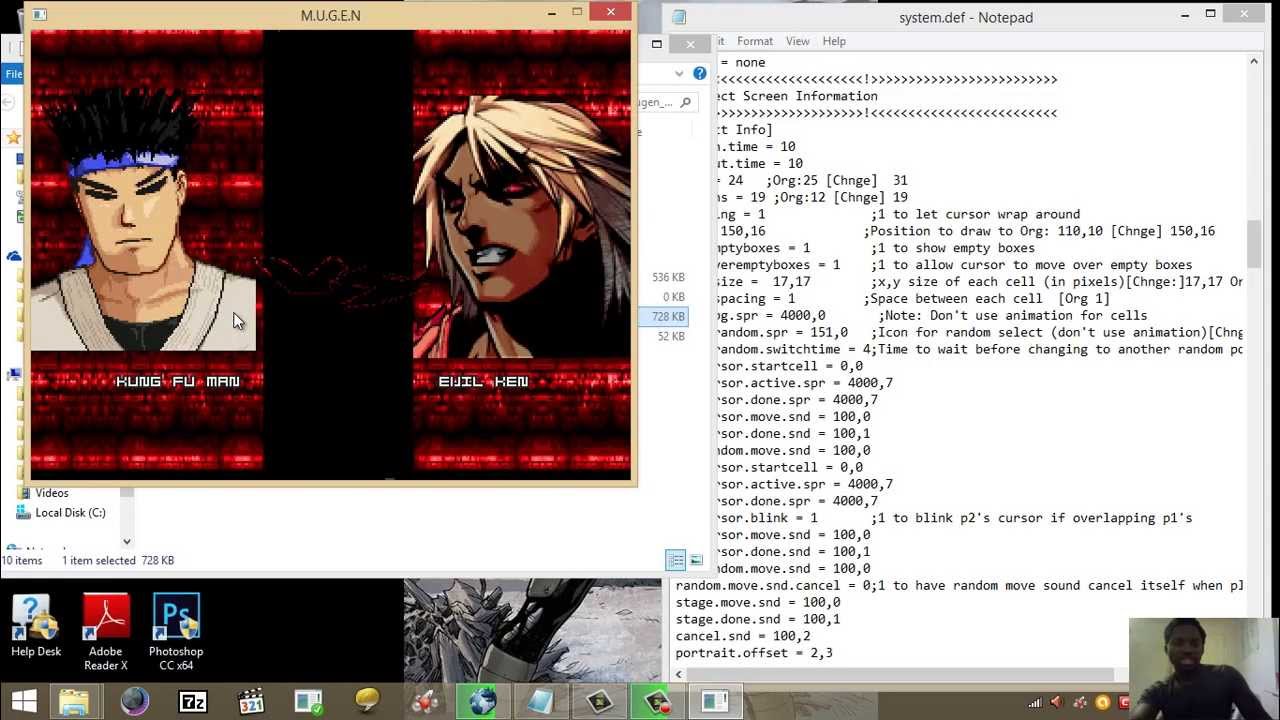1280x720 pixels.
Task: Click the Evil Ken portrait
Action: [x=522, y=228]
